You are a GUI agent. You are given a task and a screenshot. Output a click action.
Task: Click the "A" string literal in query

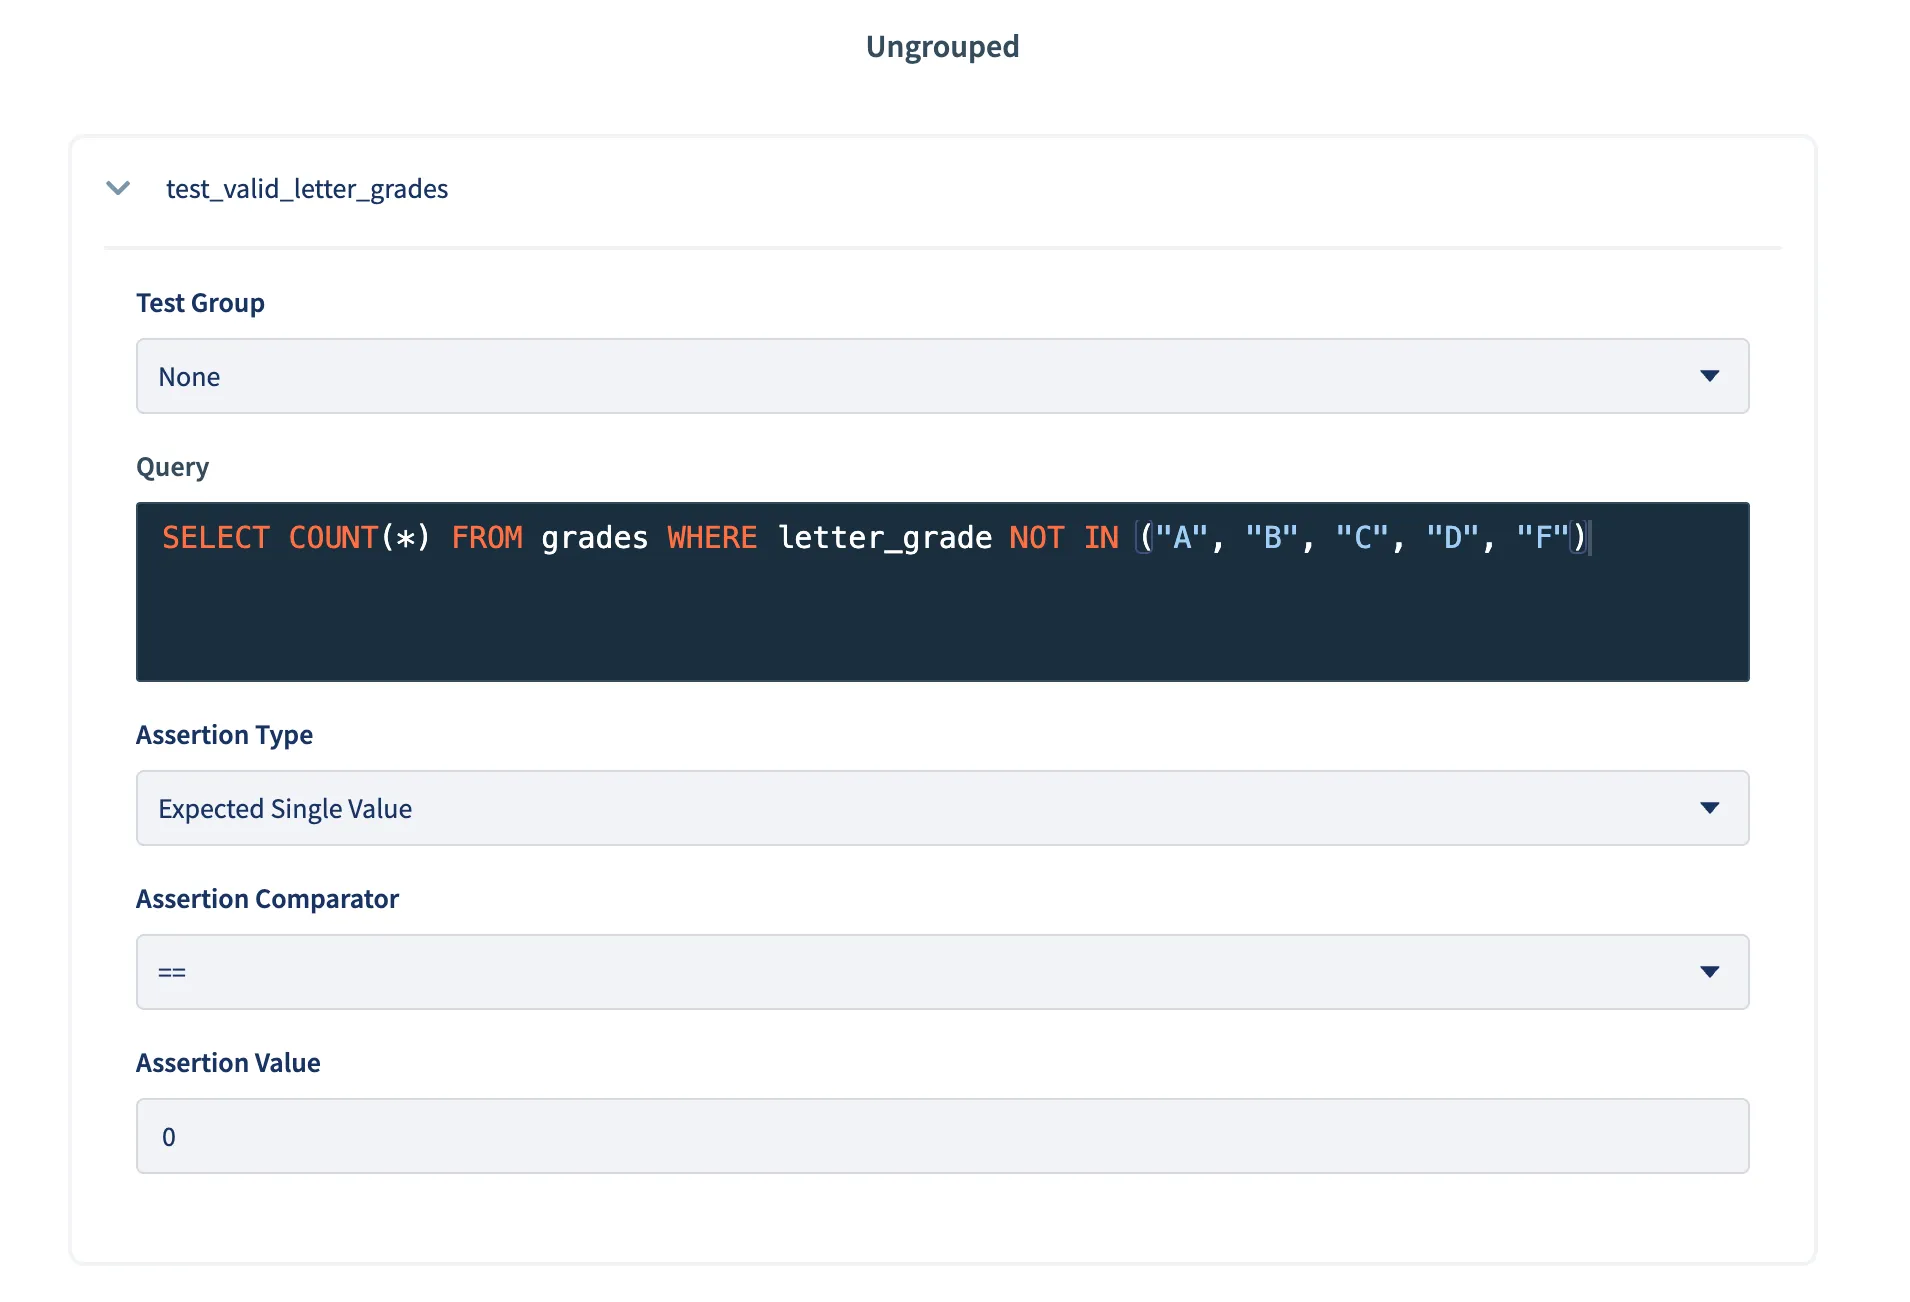[x=1181, y=538]
